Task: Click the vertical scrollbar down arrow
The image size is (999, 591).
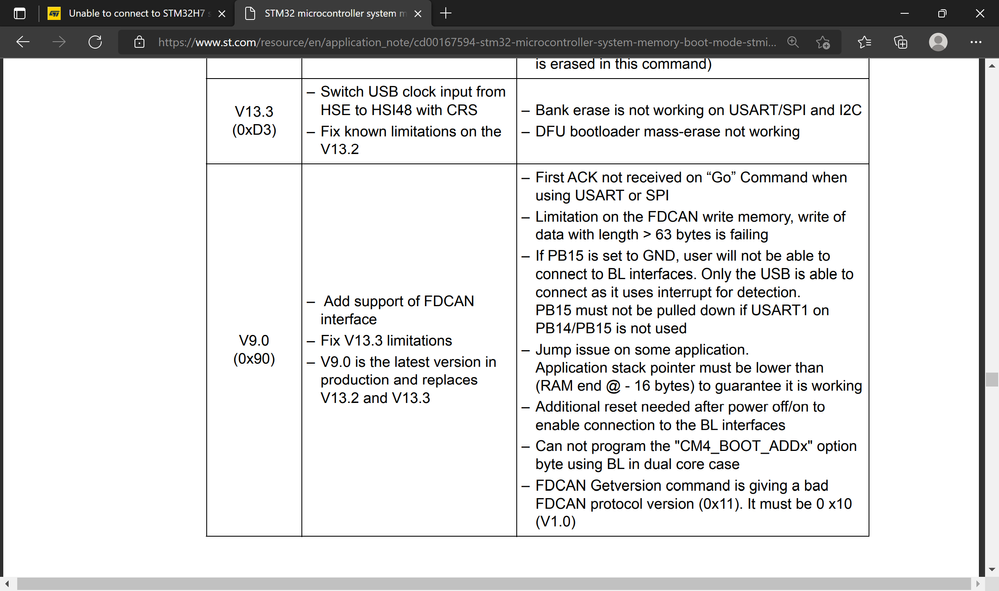Action: coord(992,570)
